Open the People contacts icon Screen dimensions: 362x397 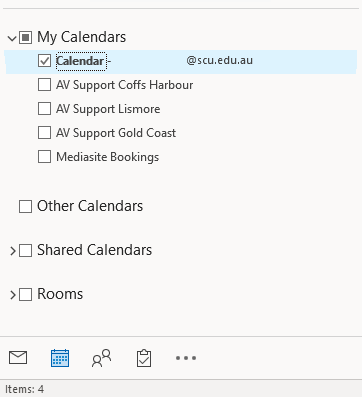tap(101, 358)
